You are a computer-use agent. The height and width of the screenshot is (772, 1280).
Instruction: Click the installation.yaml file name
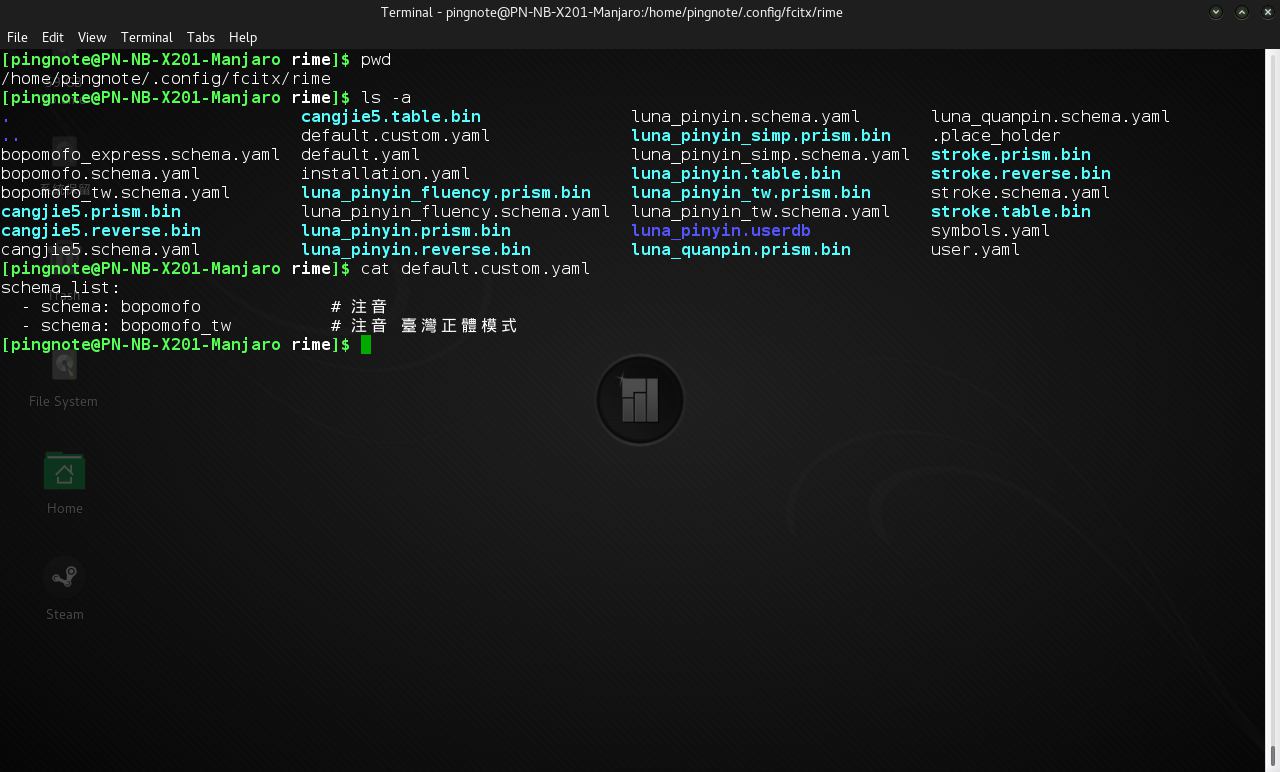(385, 174)
